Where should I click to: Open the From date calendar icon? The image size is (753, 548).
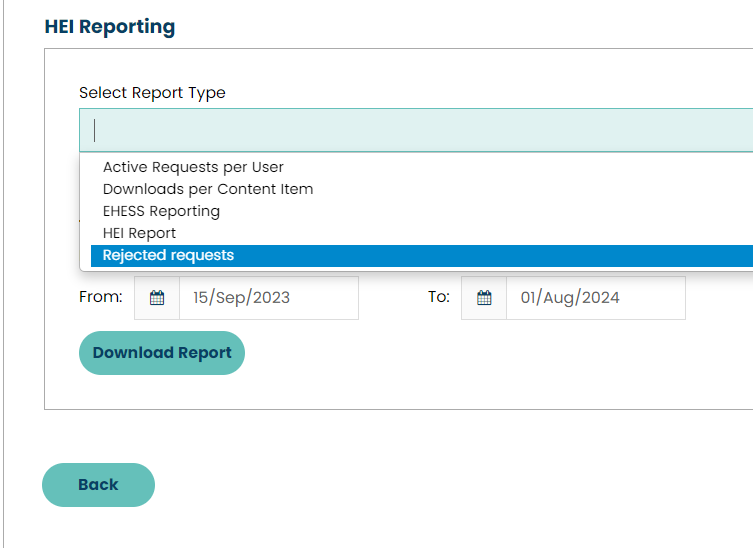[157, 298]
